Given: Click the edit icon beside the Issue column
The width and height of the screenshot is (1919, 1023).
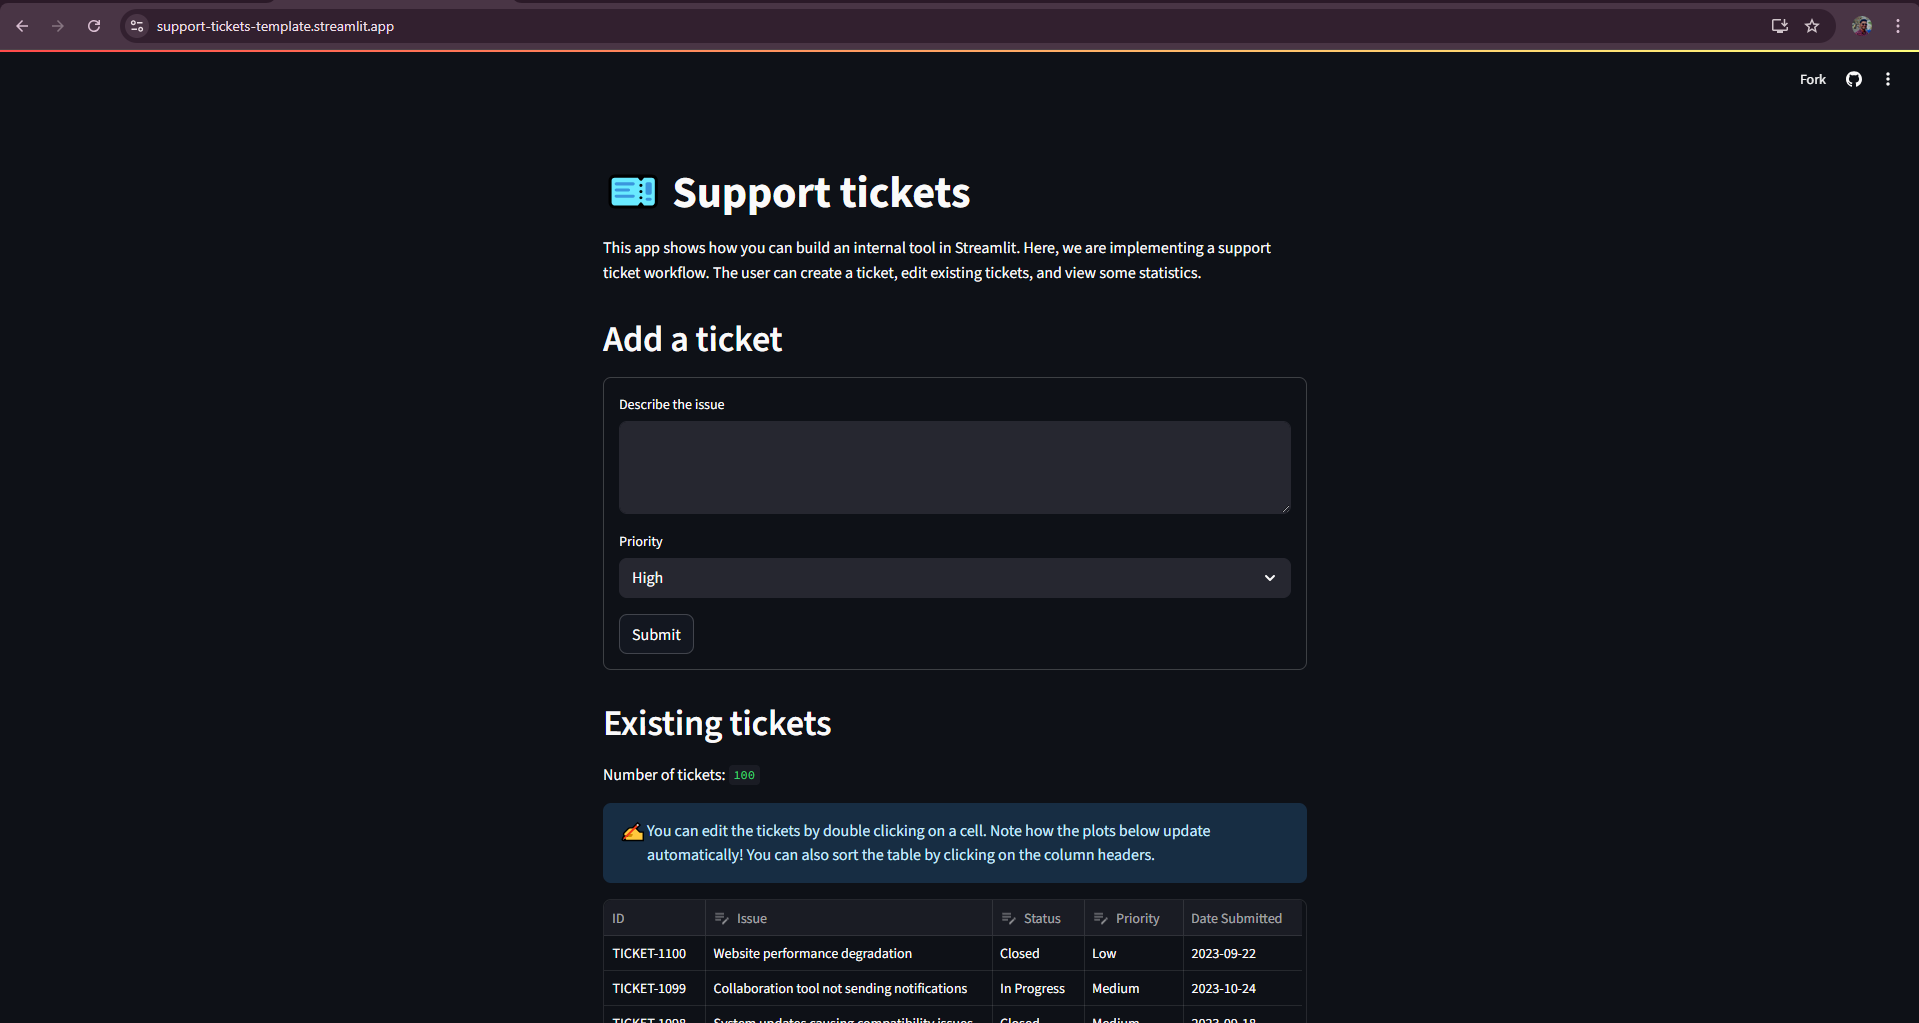Looking at the screenshot, I should coord(720,917).
